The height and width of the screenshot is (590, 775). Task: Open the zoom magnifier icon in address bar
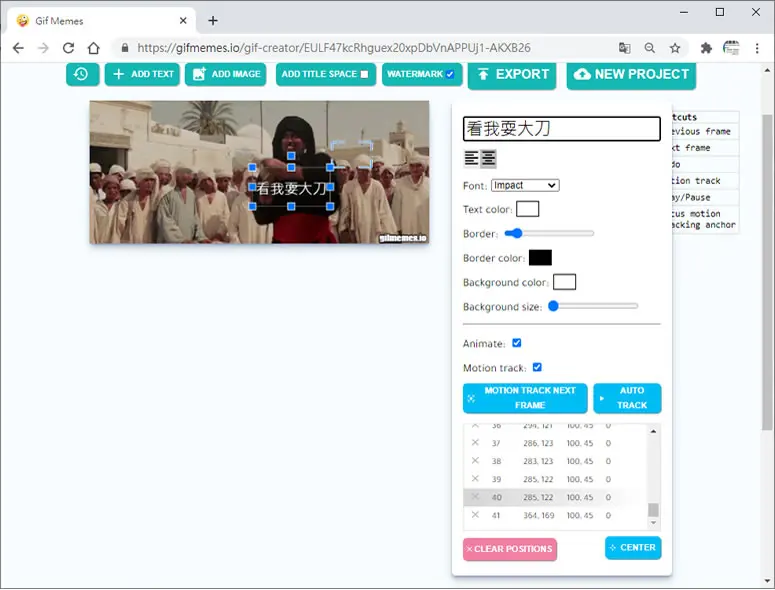649,48
